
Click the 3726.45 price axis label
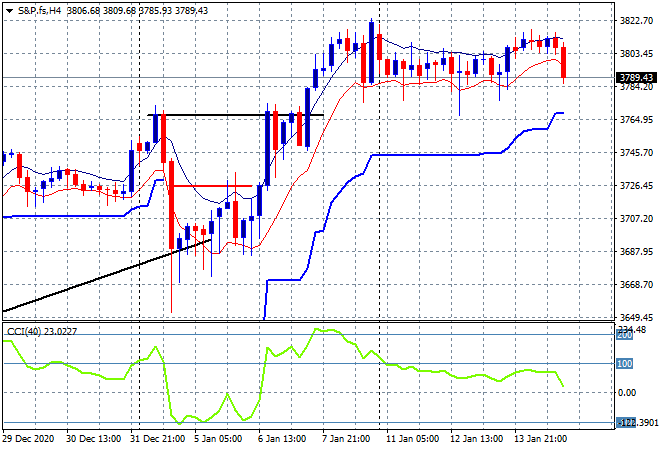[636, 186]
